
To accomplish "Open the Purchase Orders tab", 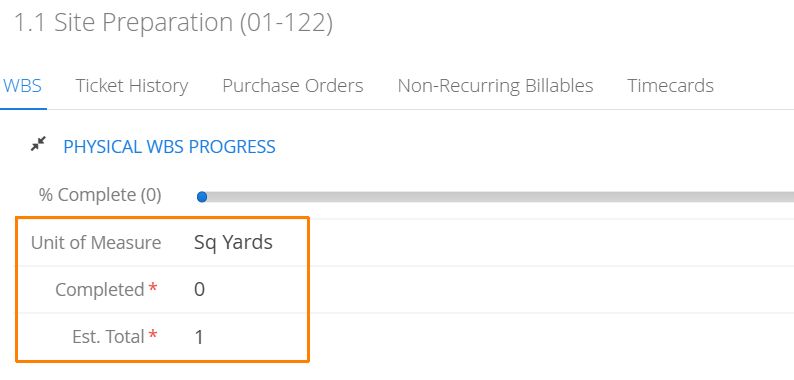I will click(x=293, y=86).
